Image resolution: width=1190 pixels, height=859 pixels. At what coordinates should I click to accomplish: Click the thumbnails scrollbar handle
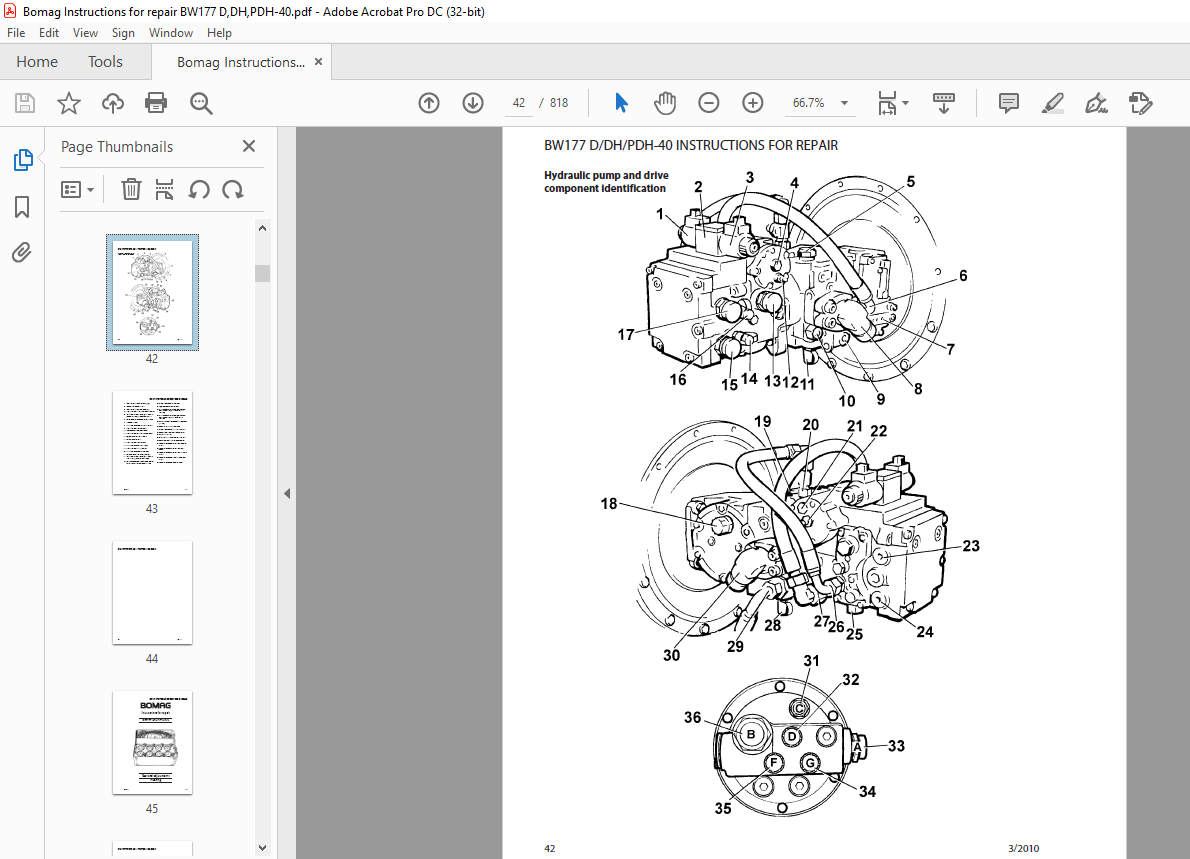tap(263, 273)
